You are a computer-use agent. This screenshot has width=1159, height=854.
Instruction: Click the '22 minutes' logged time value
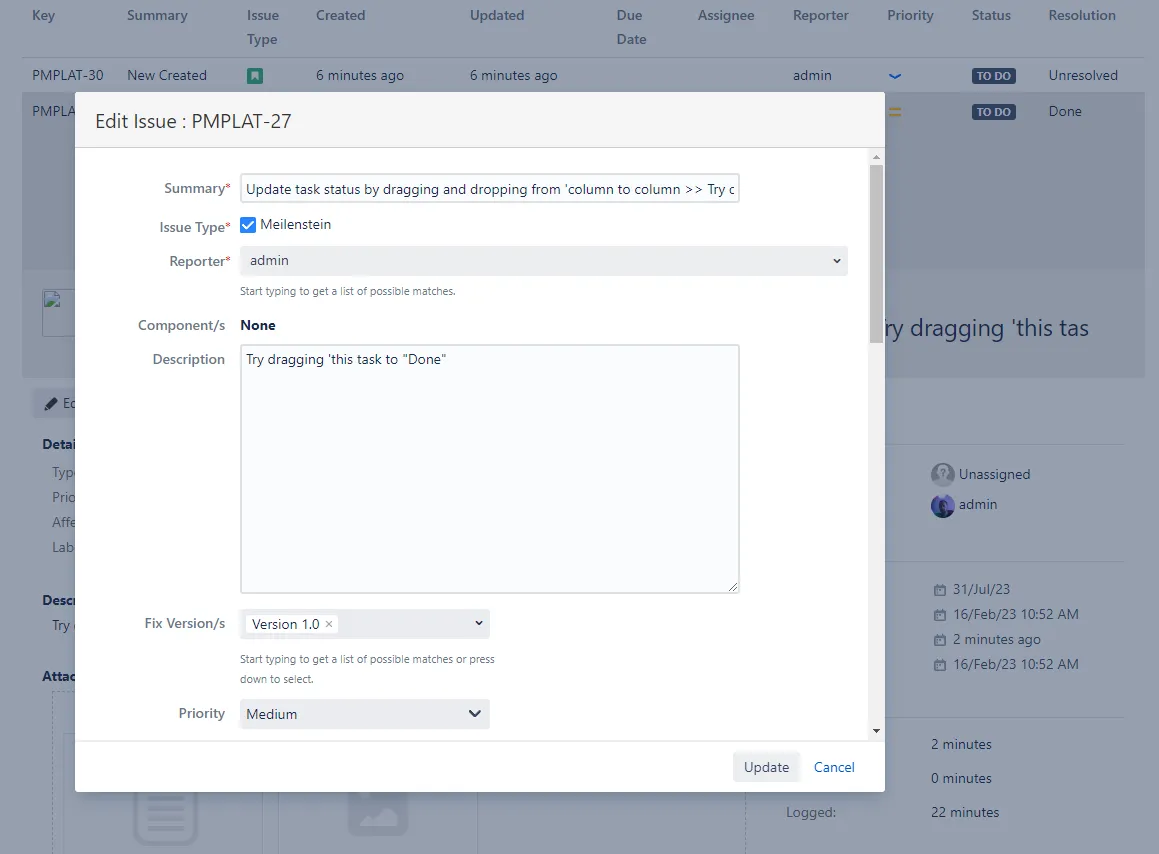pyautogui.click(x=965, y=813)
